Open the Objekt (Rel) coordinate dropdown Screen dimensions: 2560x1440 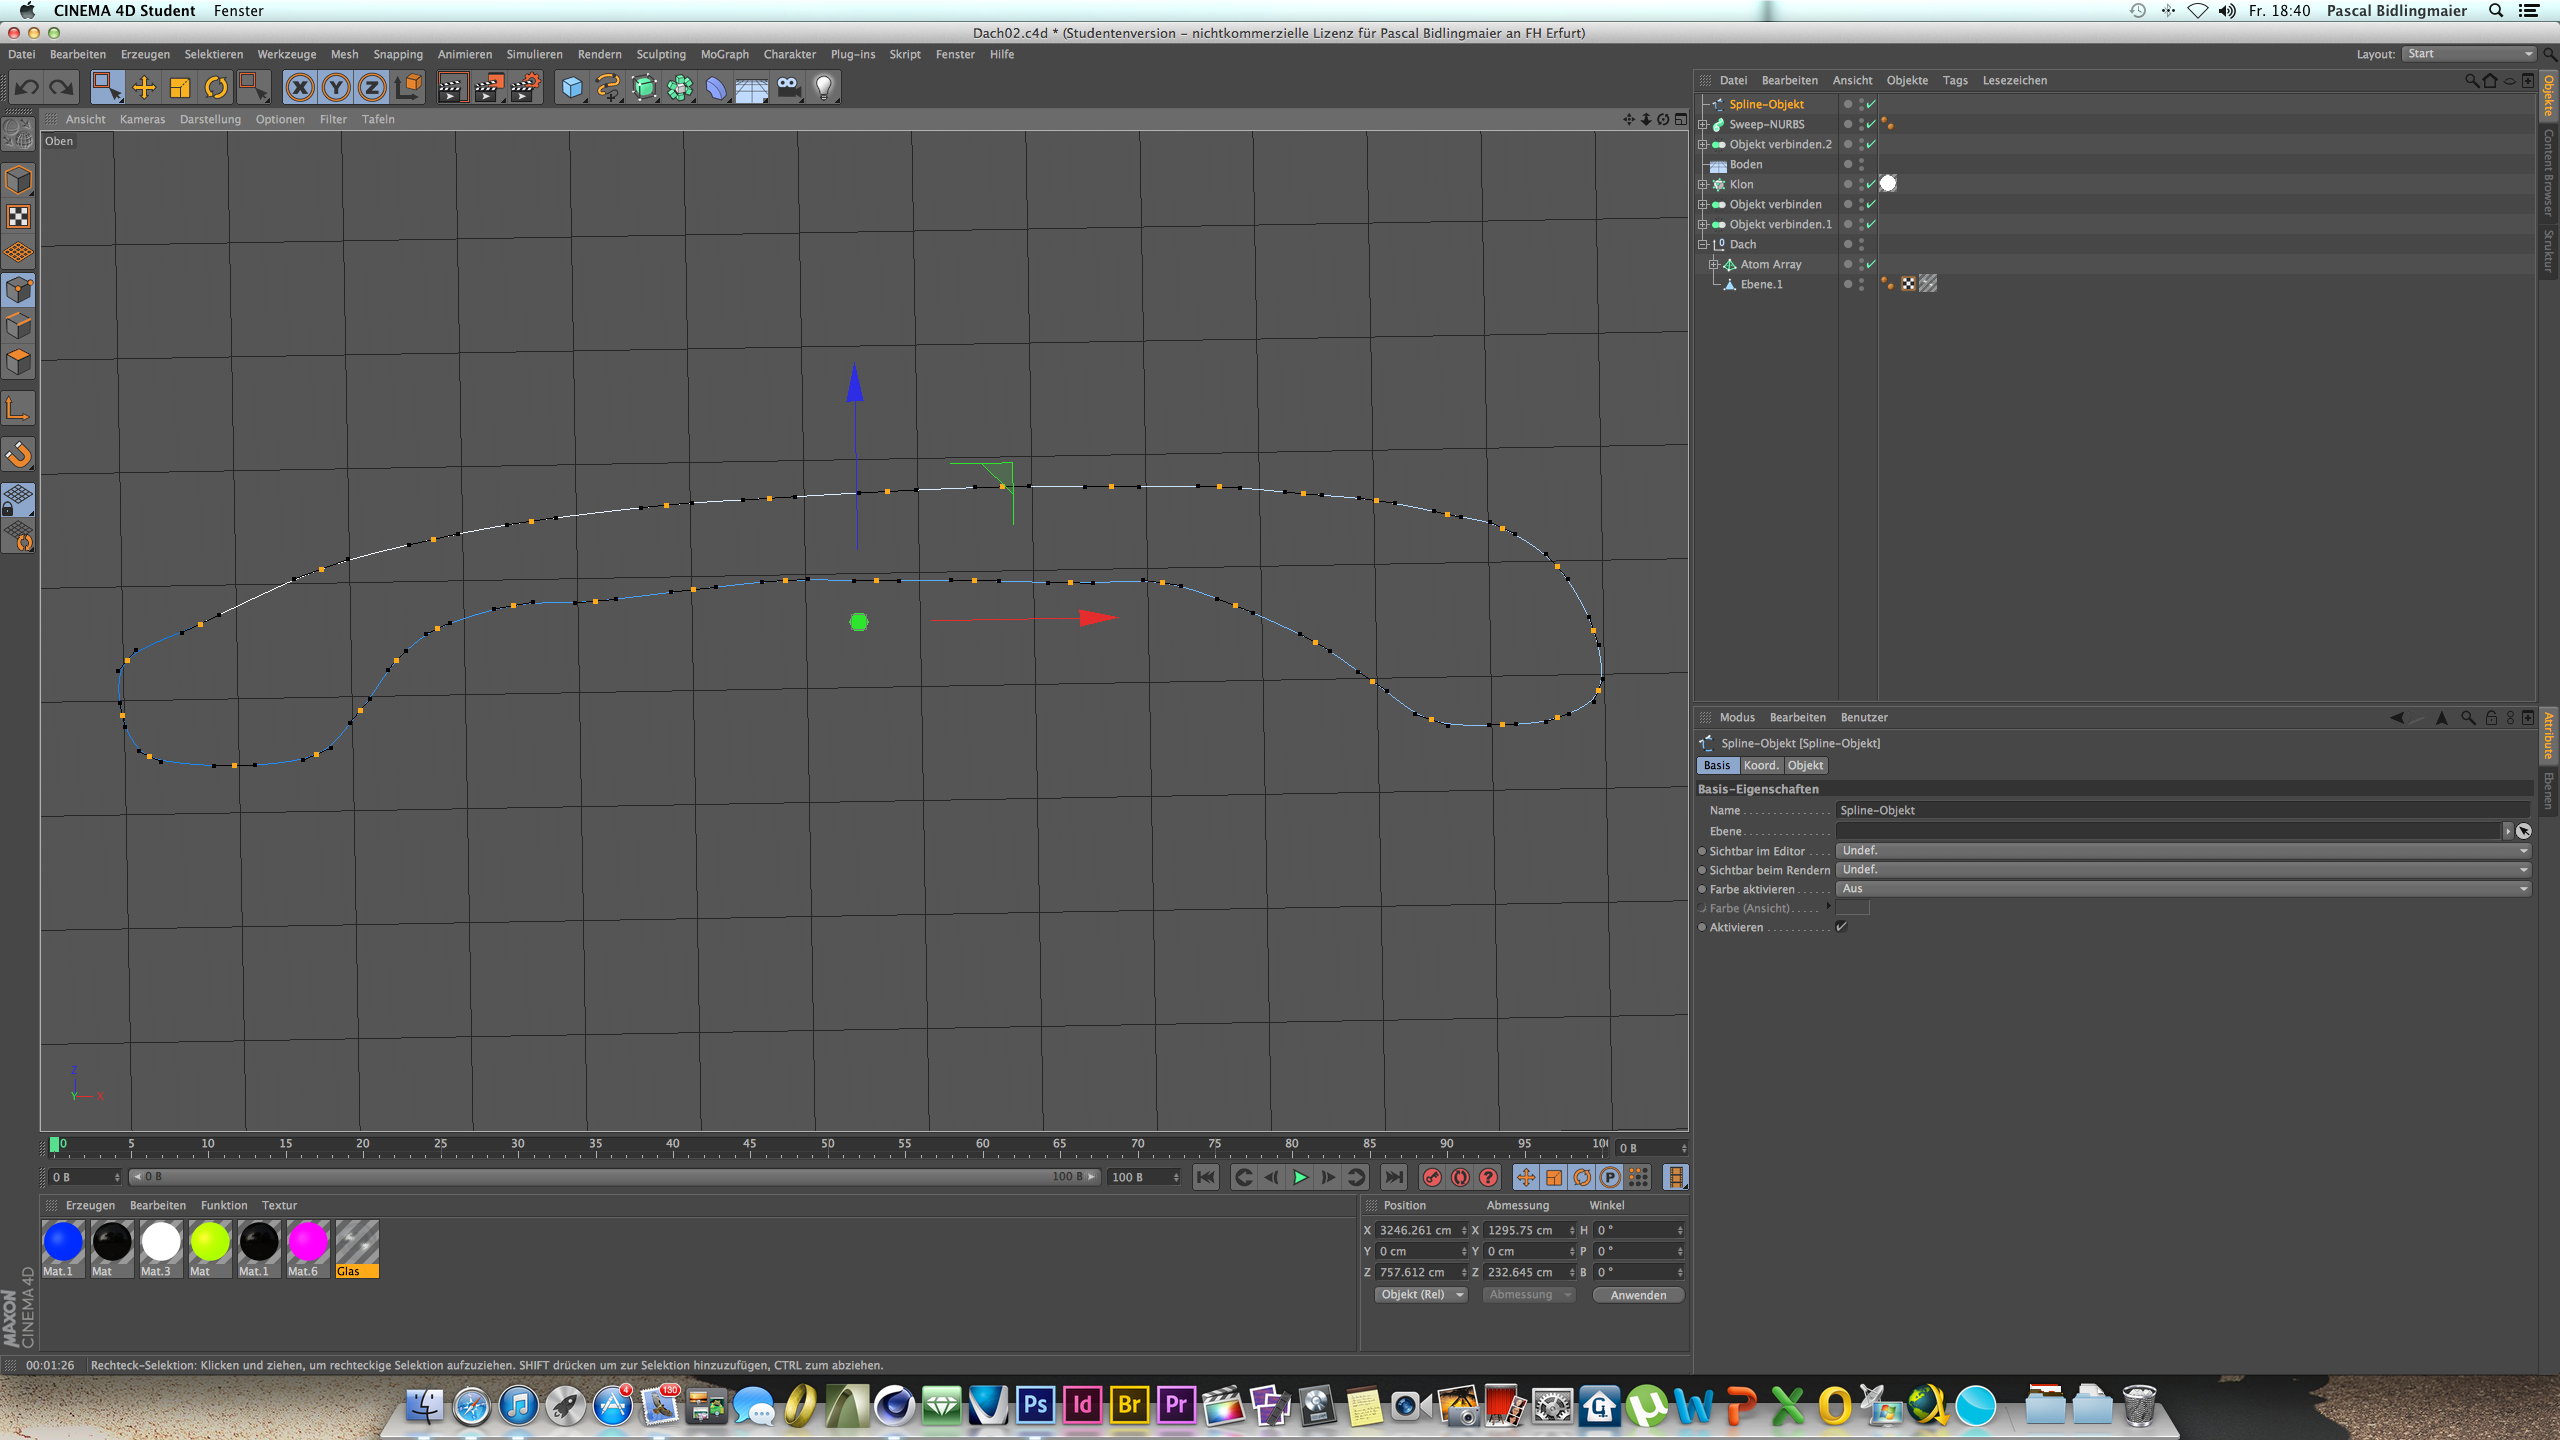(x=1420, y=1295)
